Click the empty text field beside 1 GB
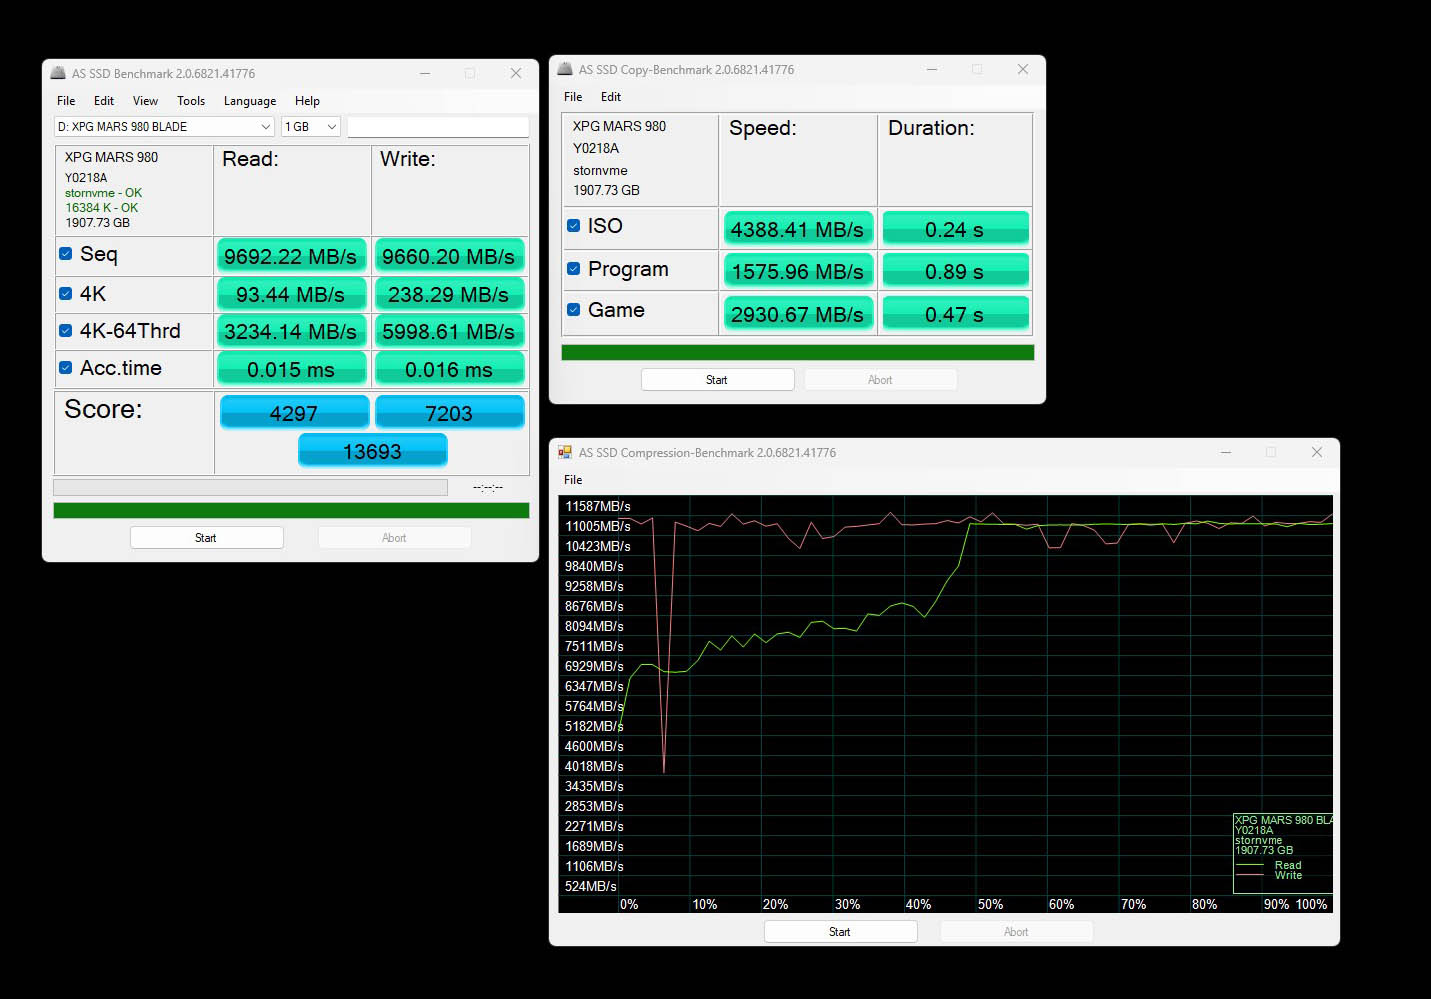The width and height of the screenshot is (1431, 999). [438, 127]
